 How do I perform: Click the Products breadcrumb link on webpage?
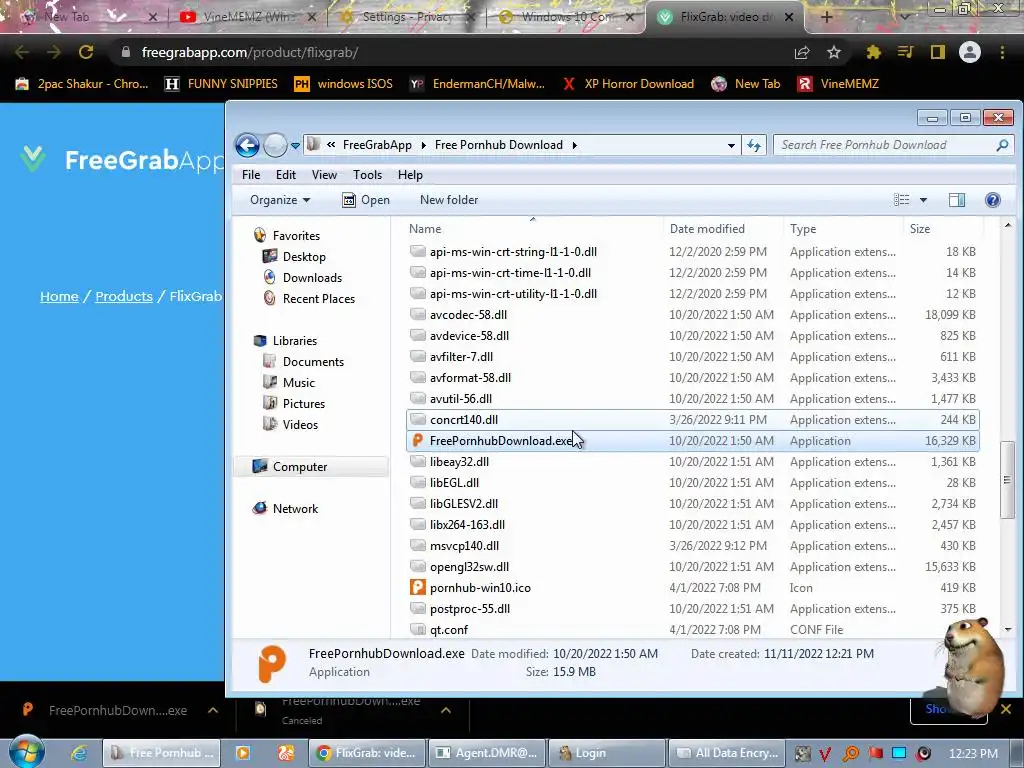coord(124,296)
